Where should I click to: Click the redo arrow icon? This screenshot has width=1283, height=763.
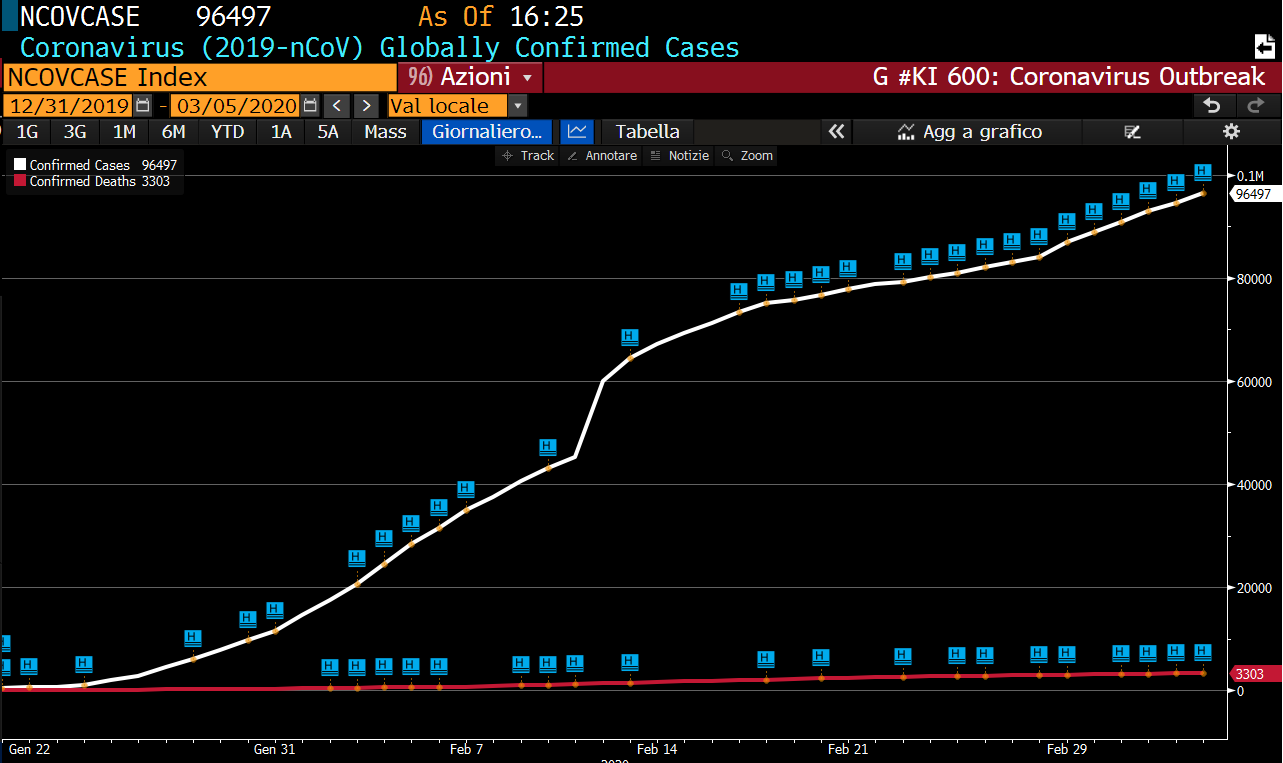click(x=1256, y=106)
